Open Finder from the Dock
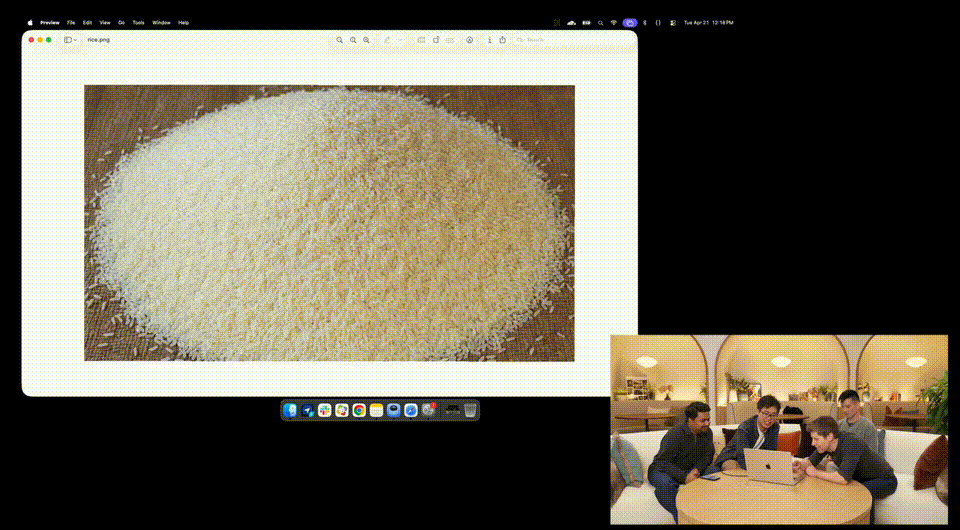 291,410
